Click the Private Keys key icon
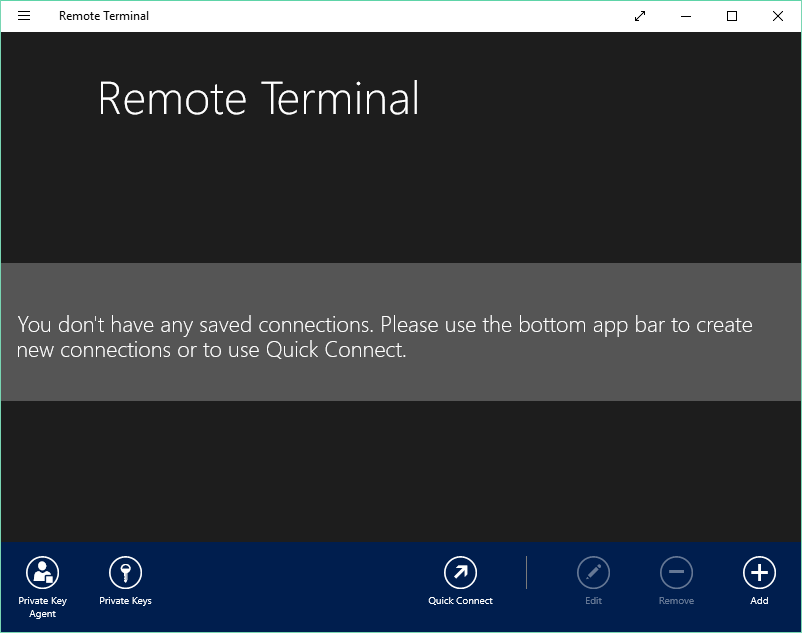Viewport: 802px width, 633px height. click(125, 573)
